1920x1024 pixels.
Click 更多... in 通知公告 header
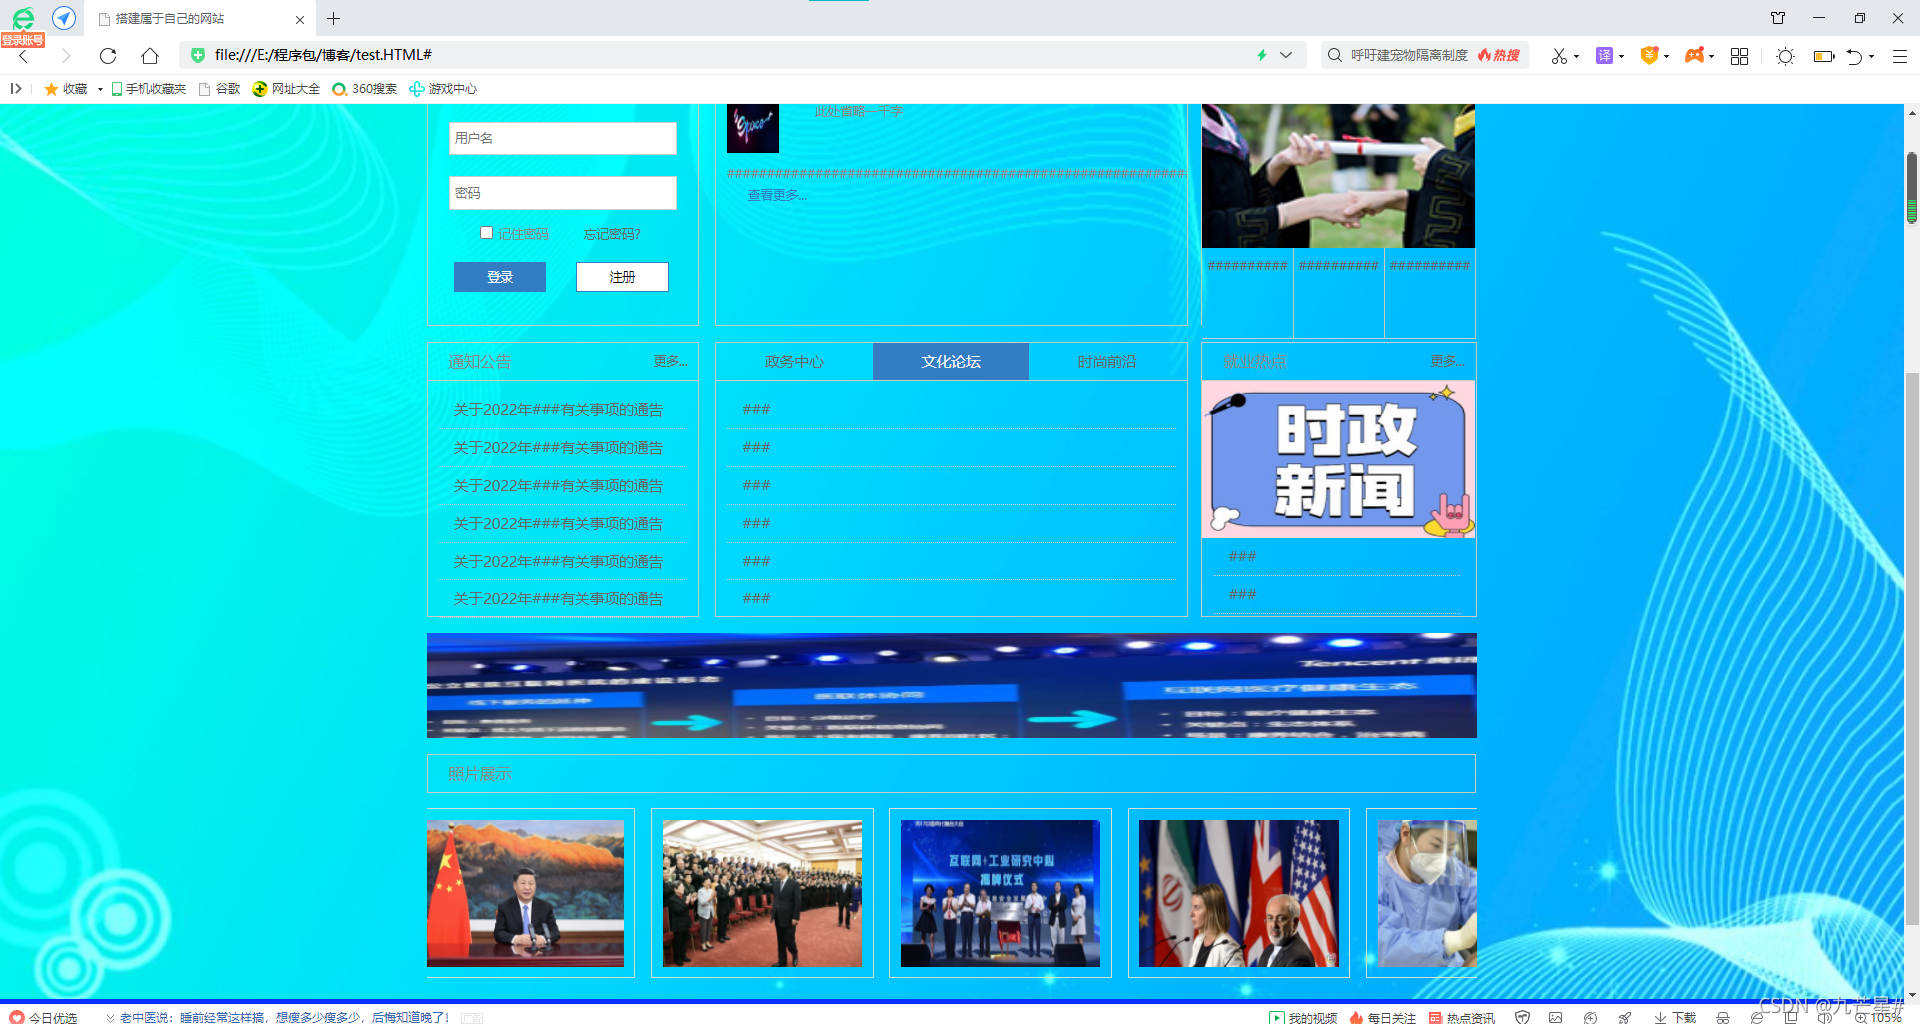click(x=670, y=361)
